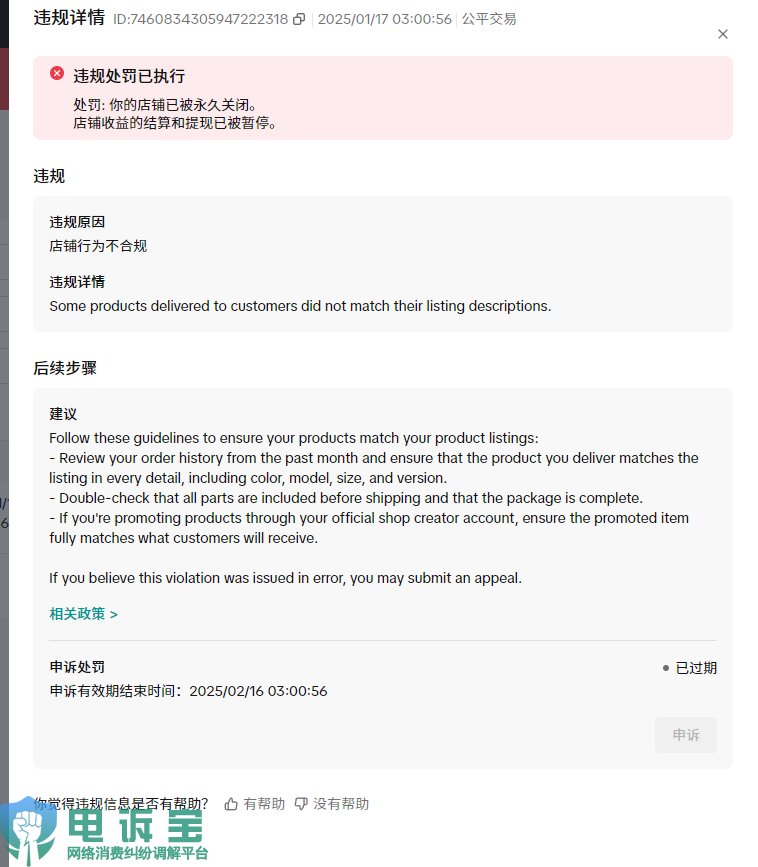Mark the info helpful with the thumbs-up icon
This screenshot has width=758, height=867.
231,804
